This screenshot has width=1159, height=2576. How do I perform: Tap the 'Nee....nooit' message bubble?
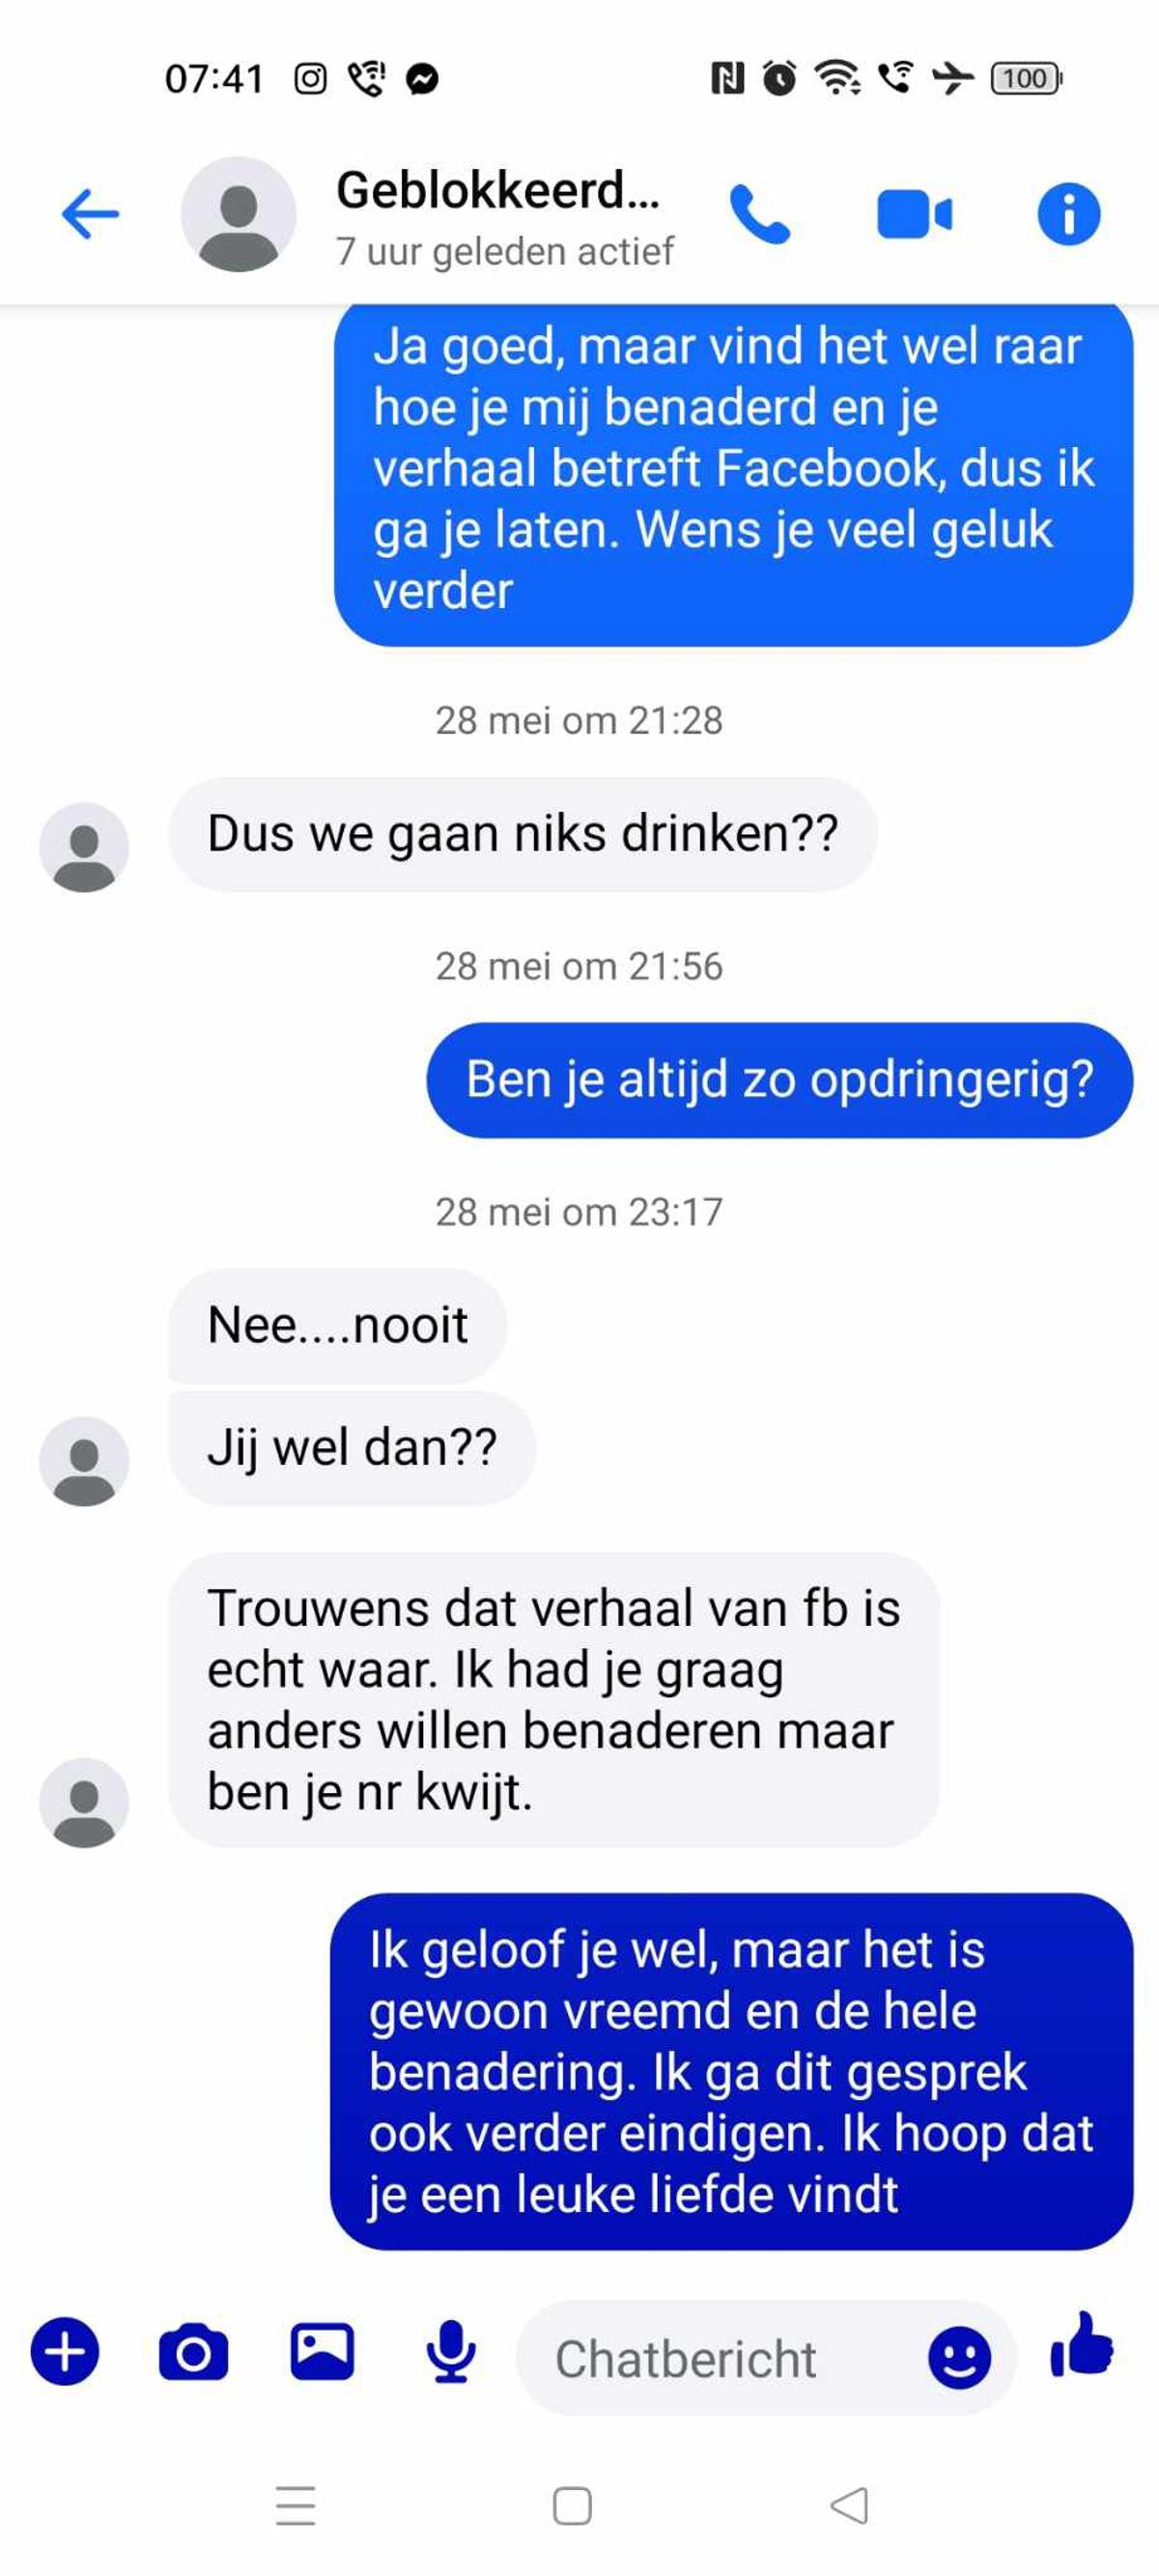click(337, 1326)
